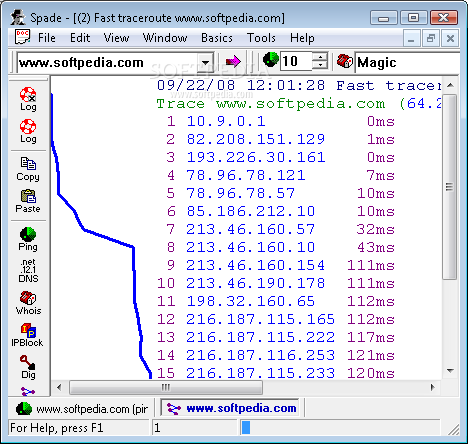Open the DNS lookup tool
This screenshot has width=468, height=444.
[x=28, y=271]
